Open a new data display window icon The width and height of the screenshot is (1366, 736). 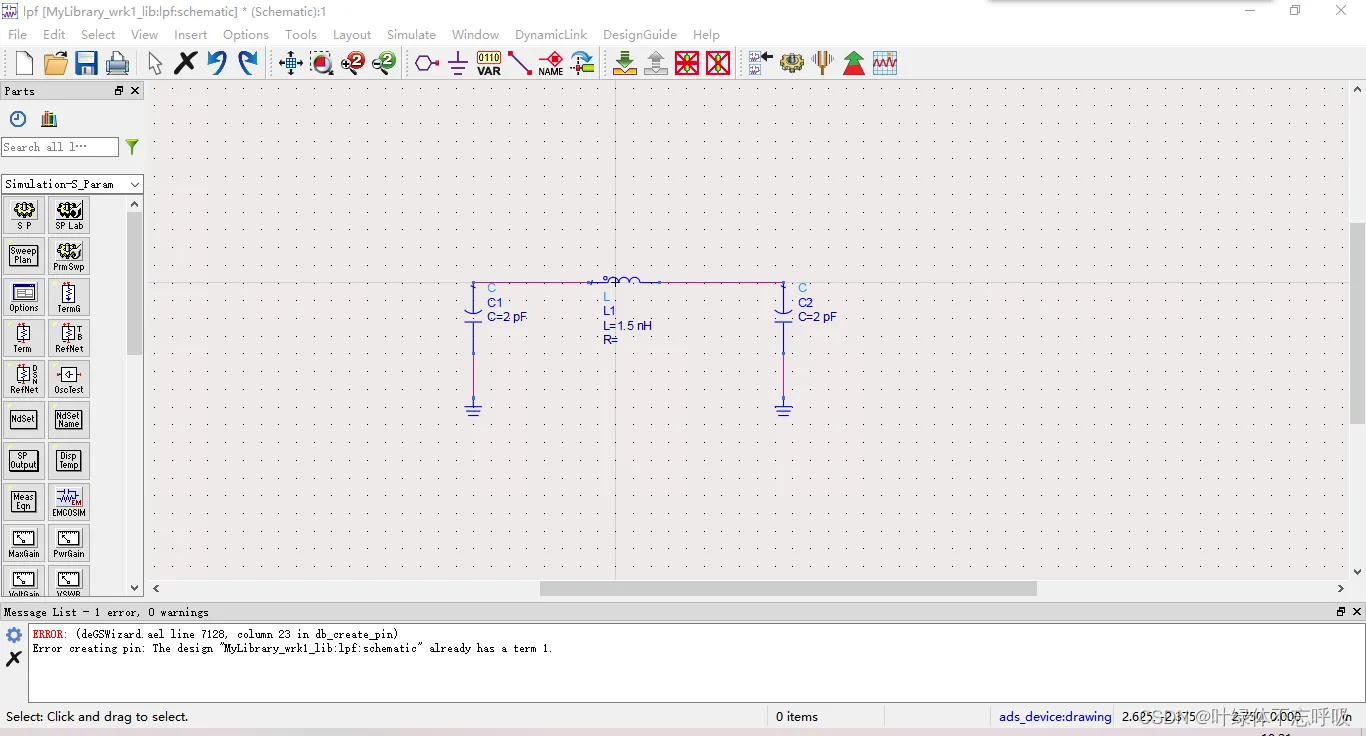[885, 63]
